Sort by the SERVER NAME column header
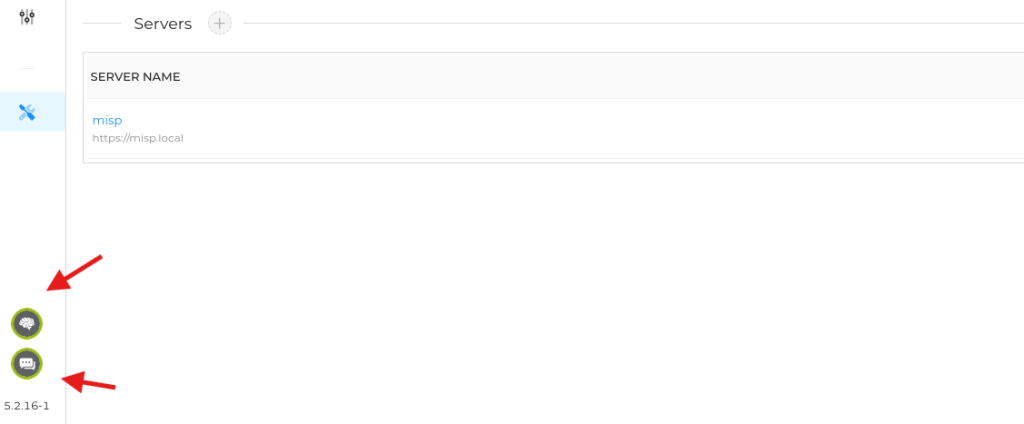This screenshot has width=1024, height=424. click(135, 77)
